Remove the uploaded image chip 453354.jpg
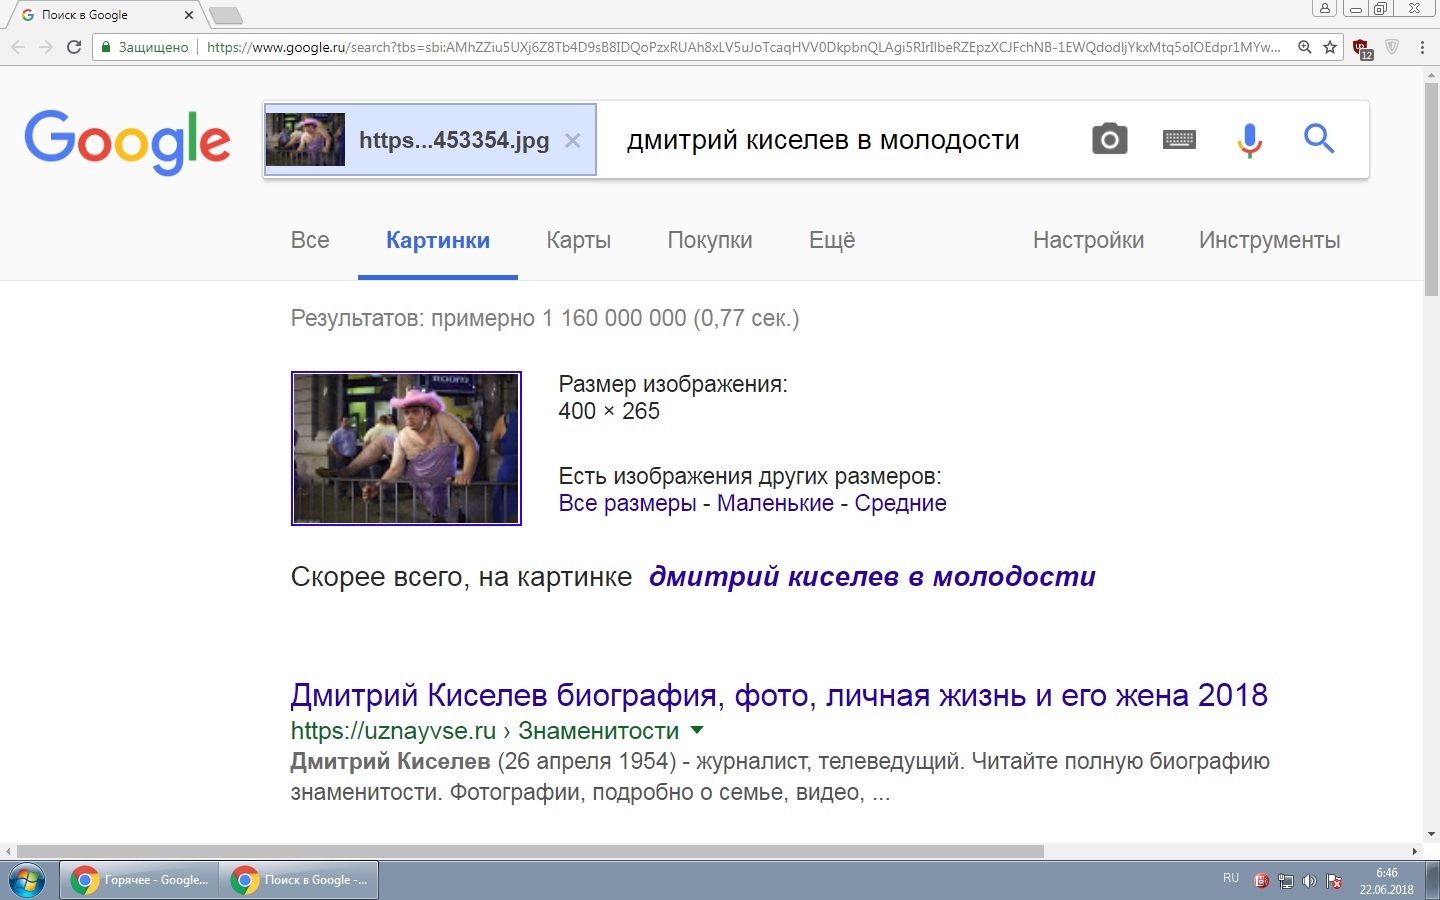Viewport: 1440px width, 900px height. pos(572,141)
